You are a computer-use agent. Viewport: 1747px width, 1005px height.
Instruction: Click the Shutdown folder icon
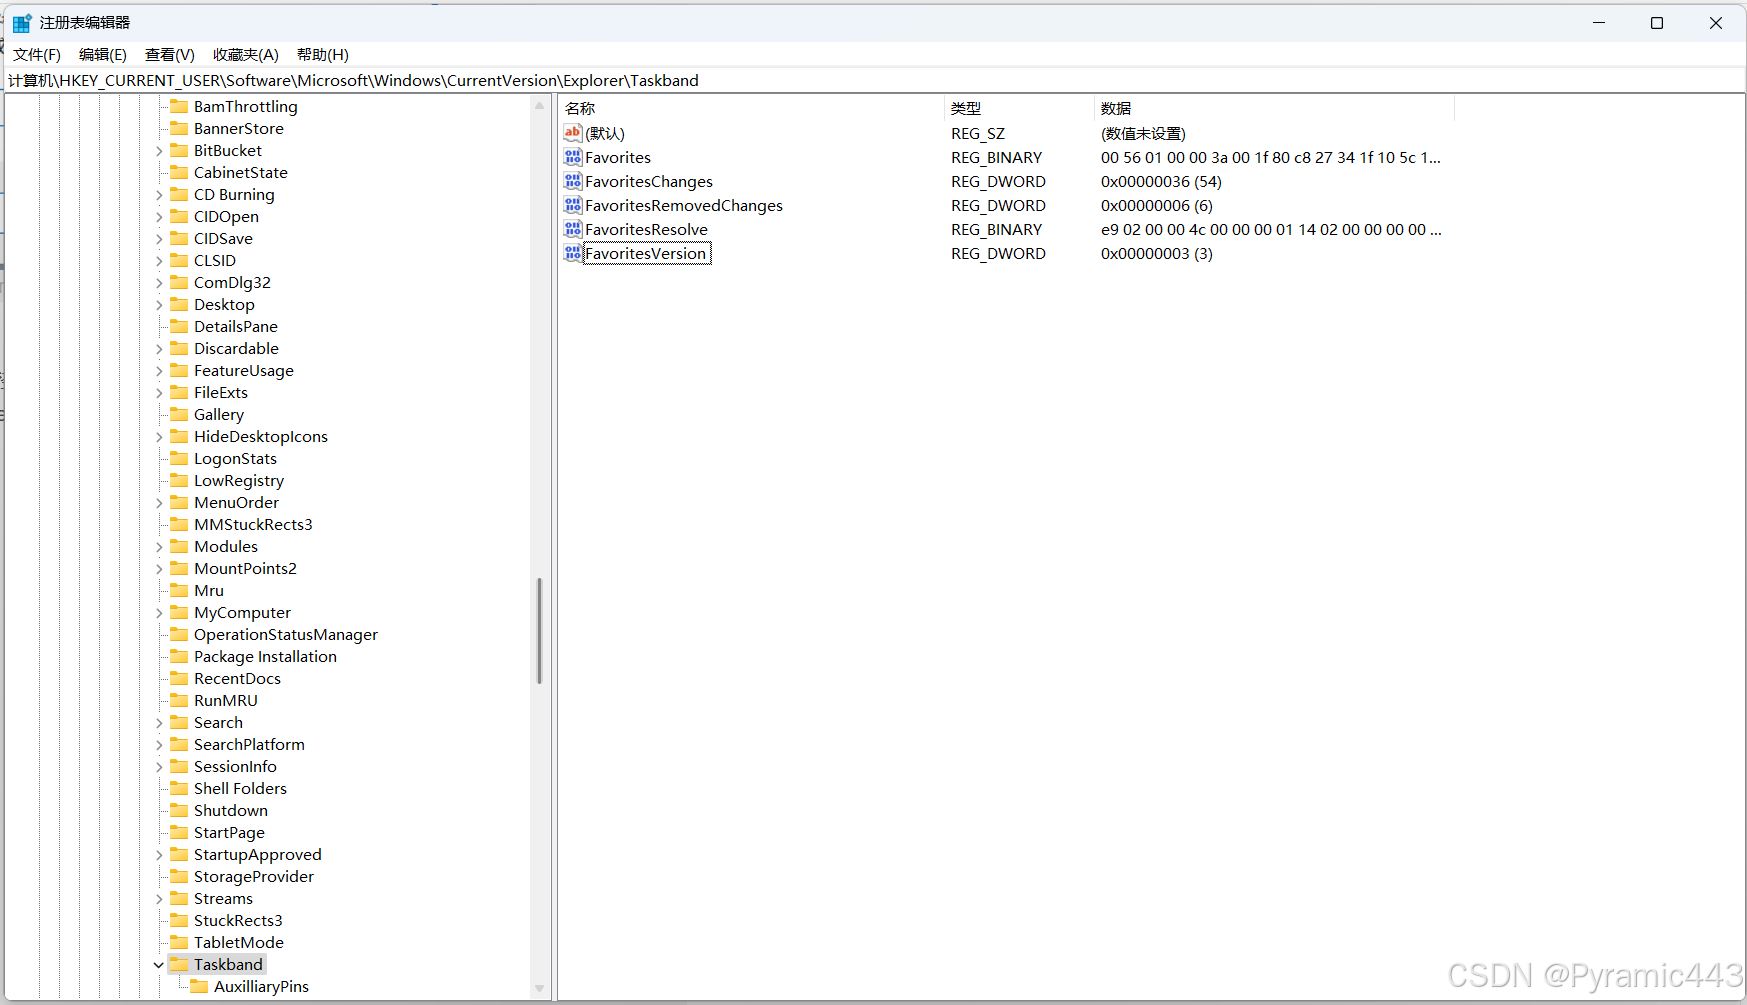click(179, 810)
